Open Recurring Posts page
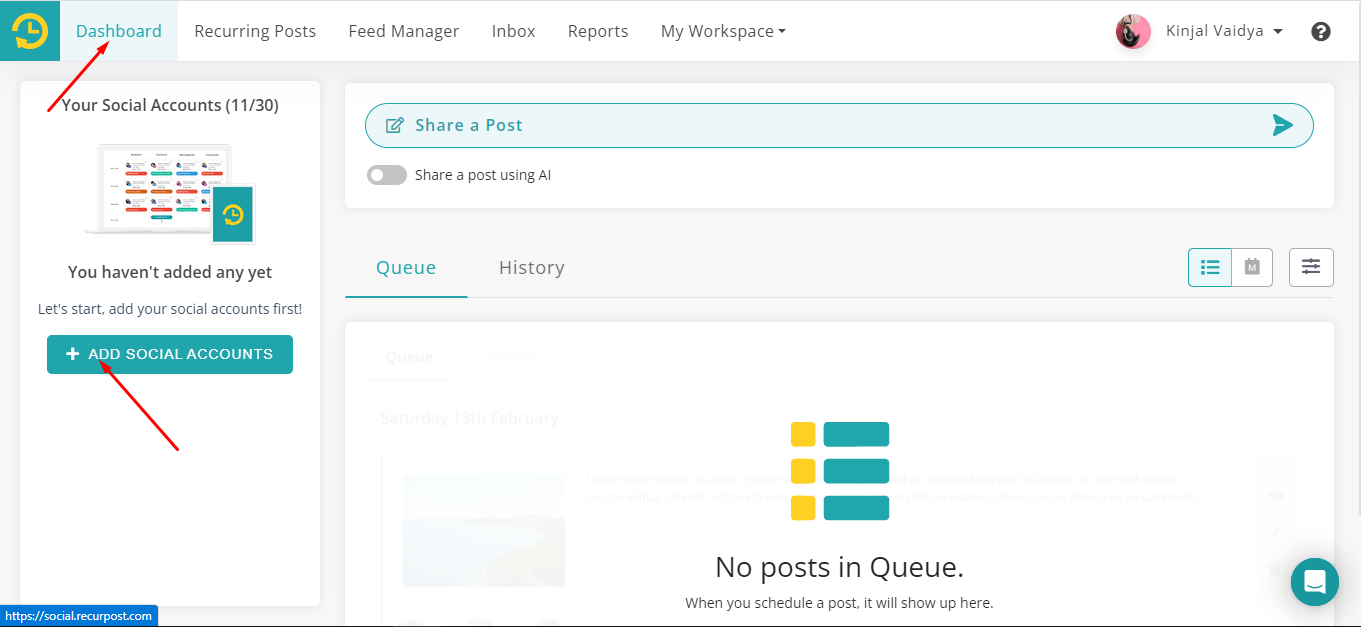This screenshot has height=636, width=1361. coord(255,31)
